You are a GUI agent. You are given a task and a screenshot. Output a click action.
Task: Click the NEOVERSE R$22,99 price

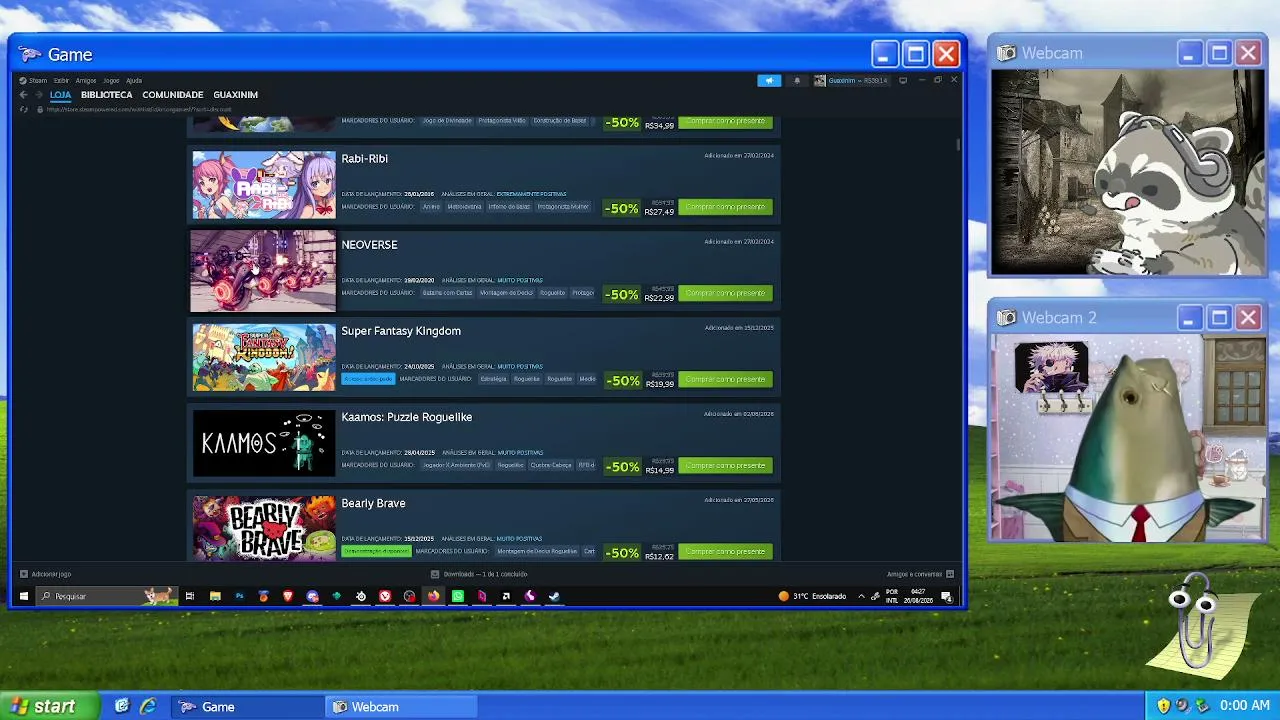click(659, 298)
